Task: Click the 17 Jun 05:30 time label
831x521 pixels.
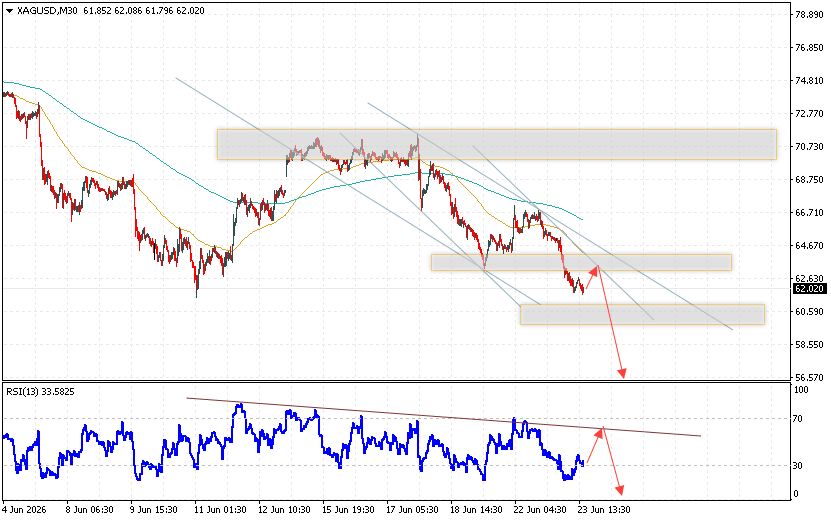Action: click(x=412, y=510)
